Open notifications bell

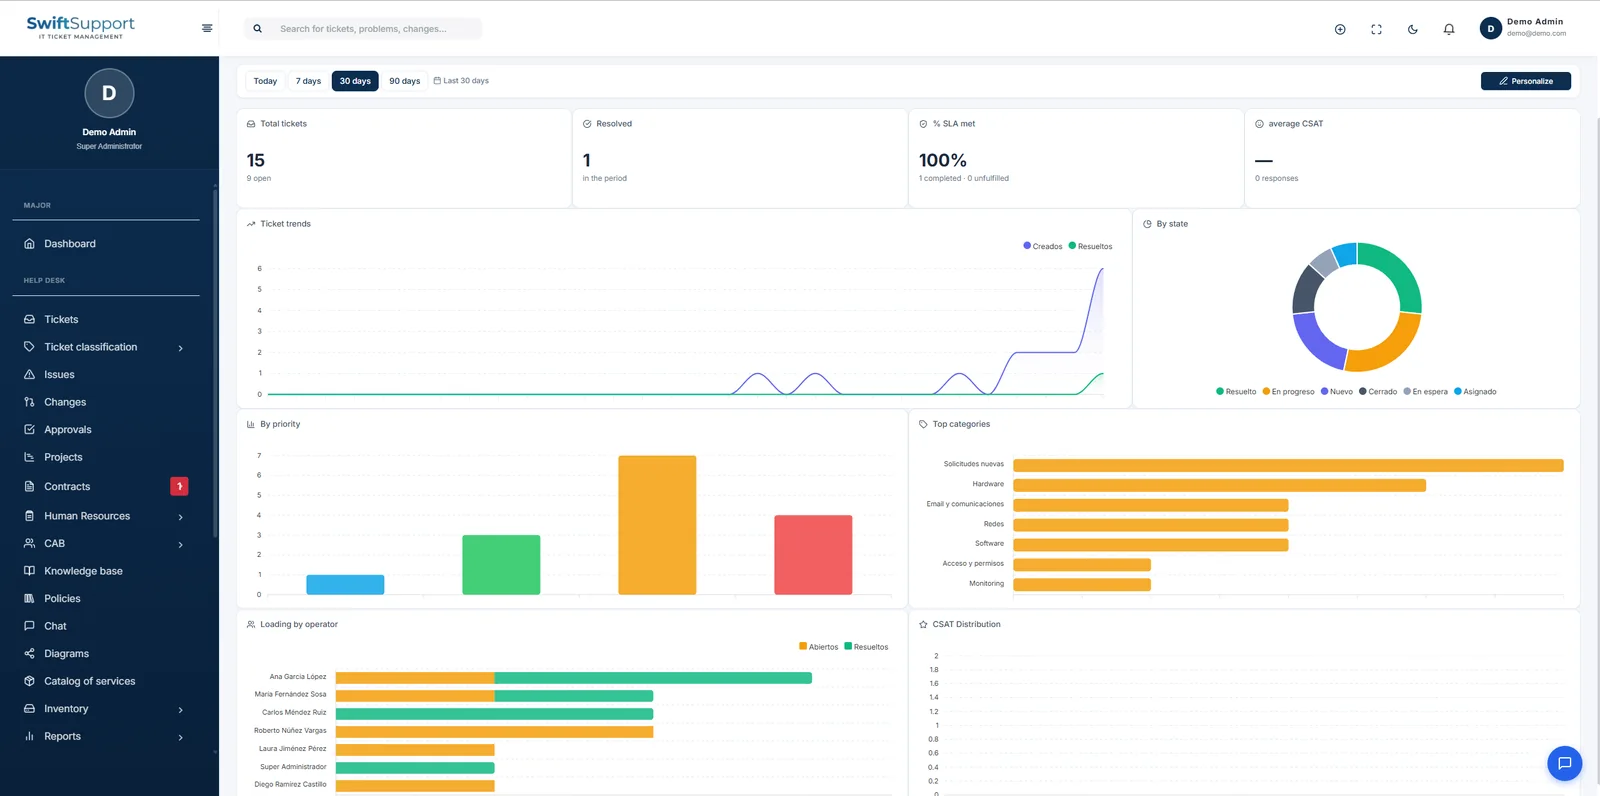coord(1449,29)
